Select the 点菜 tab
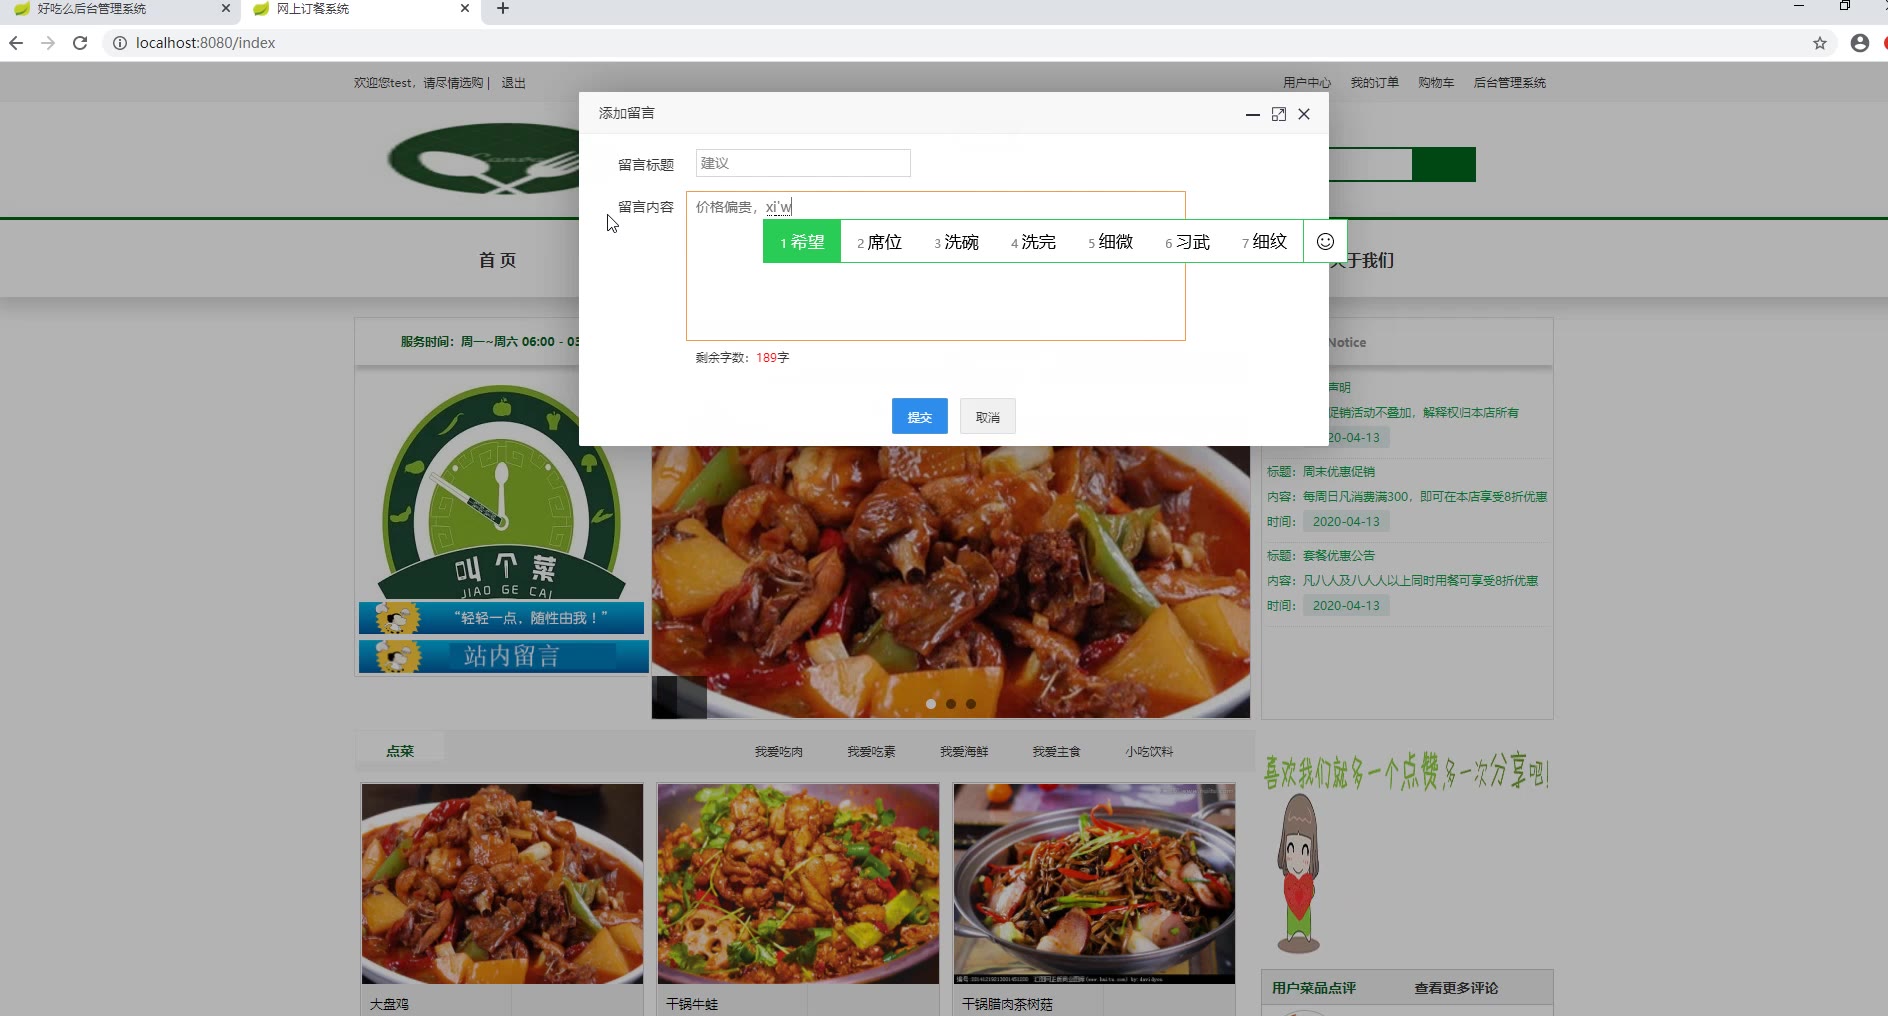 coord(400,751)
